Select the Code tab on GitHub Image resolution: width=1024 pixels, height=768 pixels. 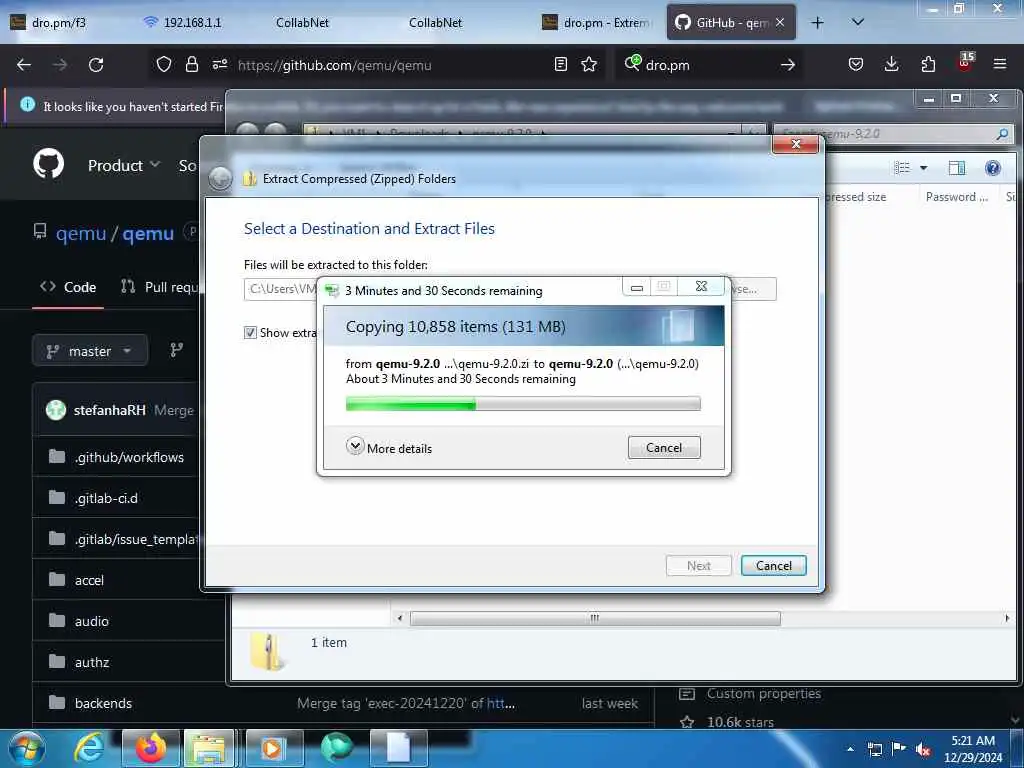(x=68, y=287)
